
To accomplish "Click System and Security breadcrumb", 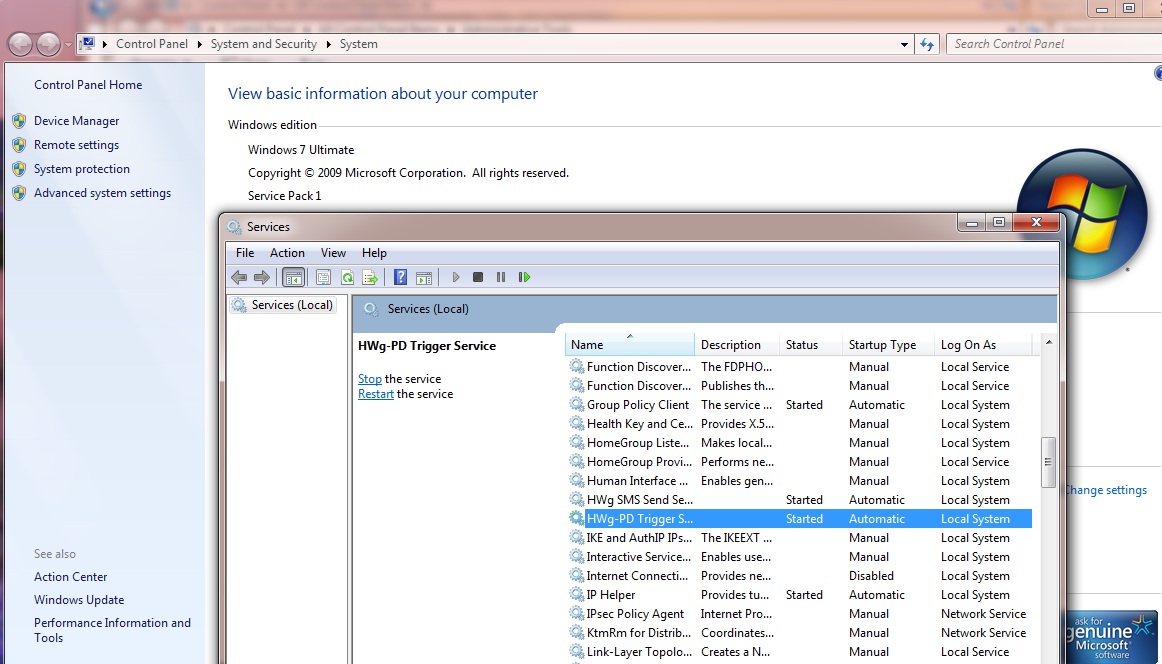I will pos(264,44).
